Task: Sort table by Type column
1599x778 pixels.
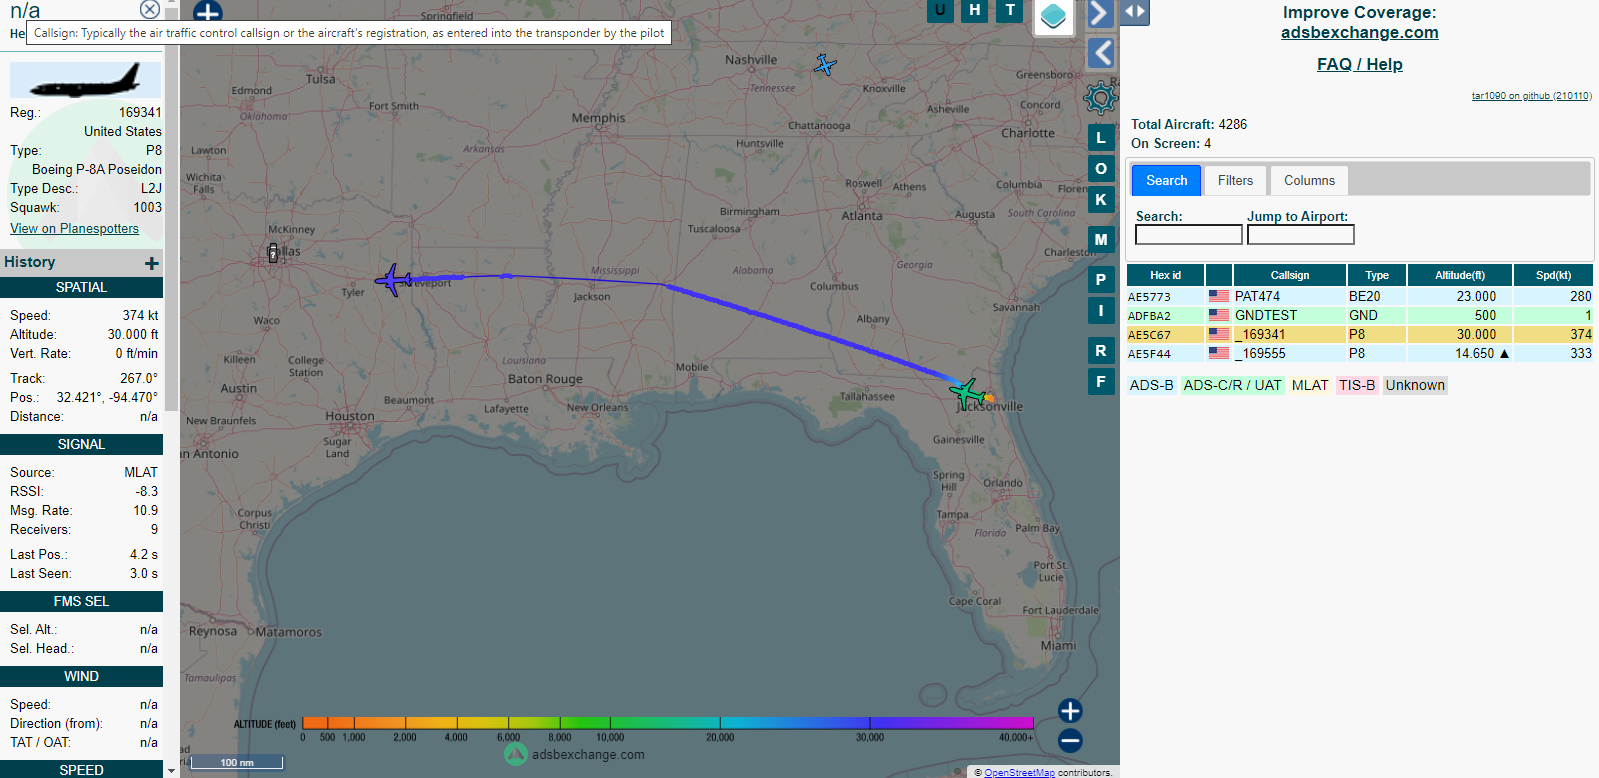Action: point(1377,275)
